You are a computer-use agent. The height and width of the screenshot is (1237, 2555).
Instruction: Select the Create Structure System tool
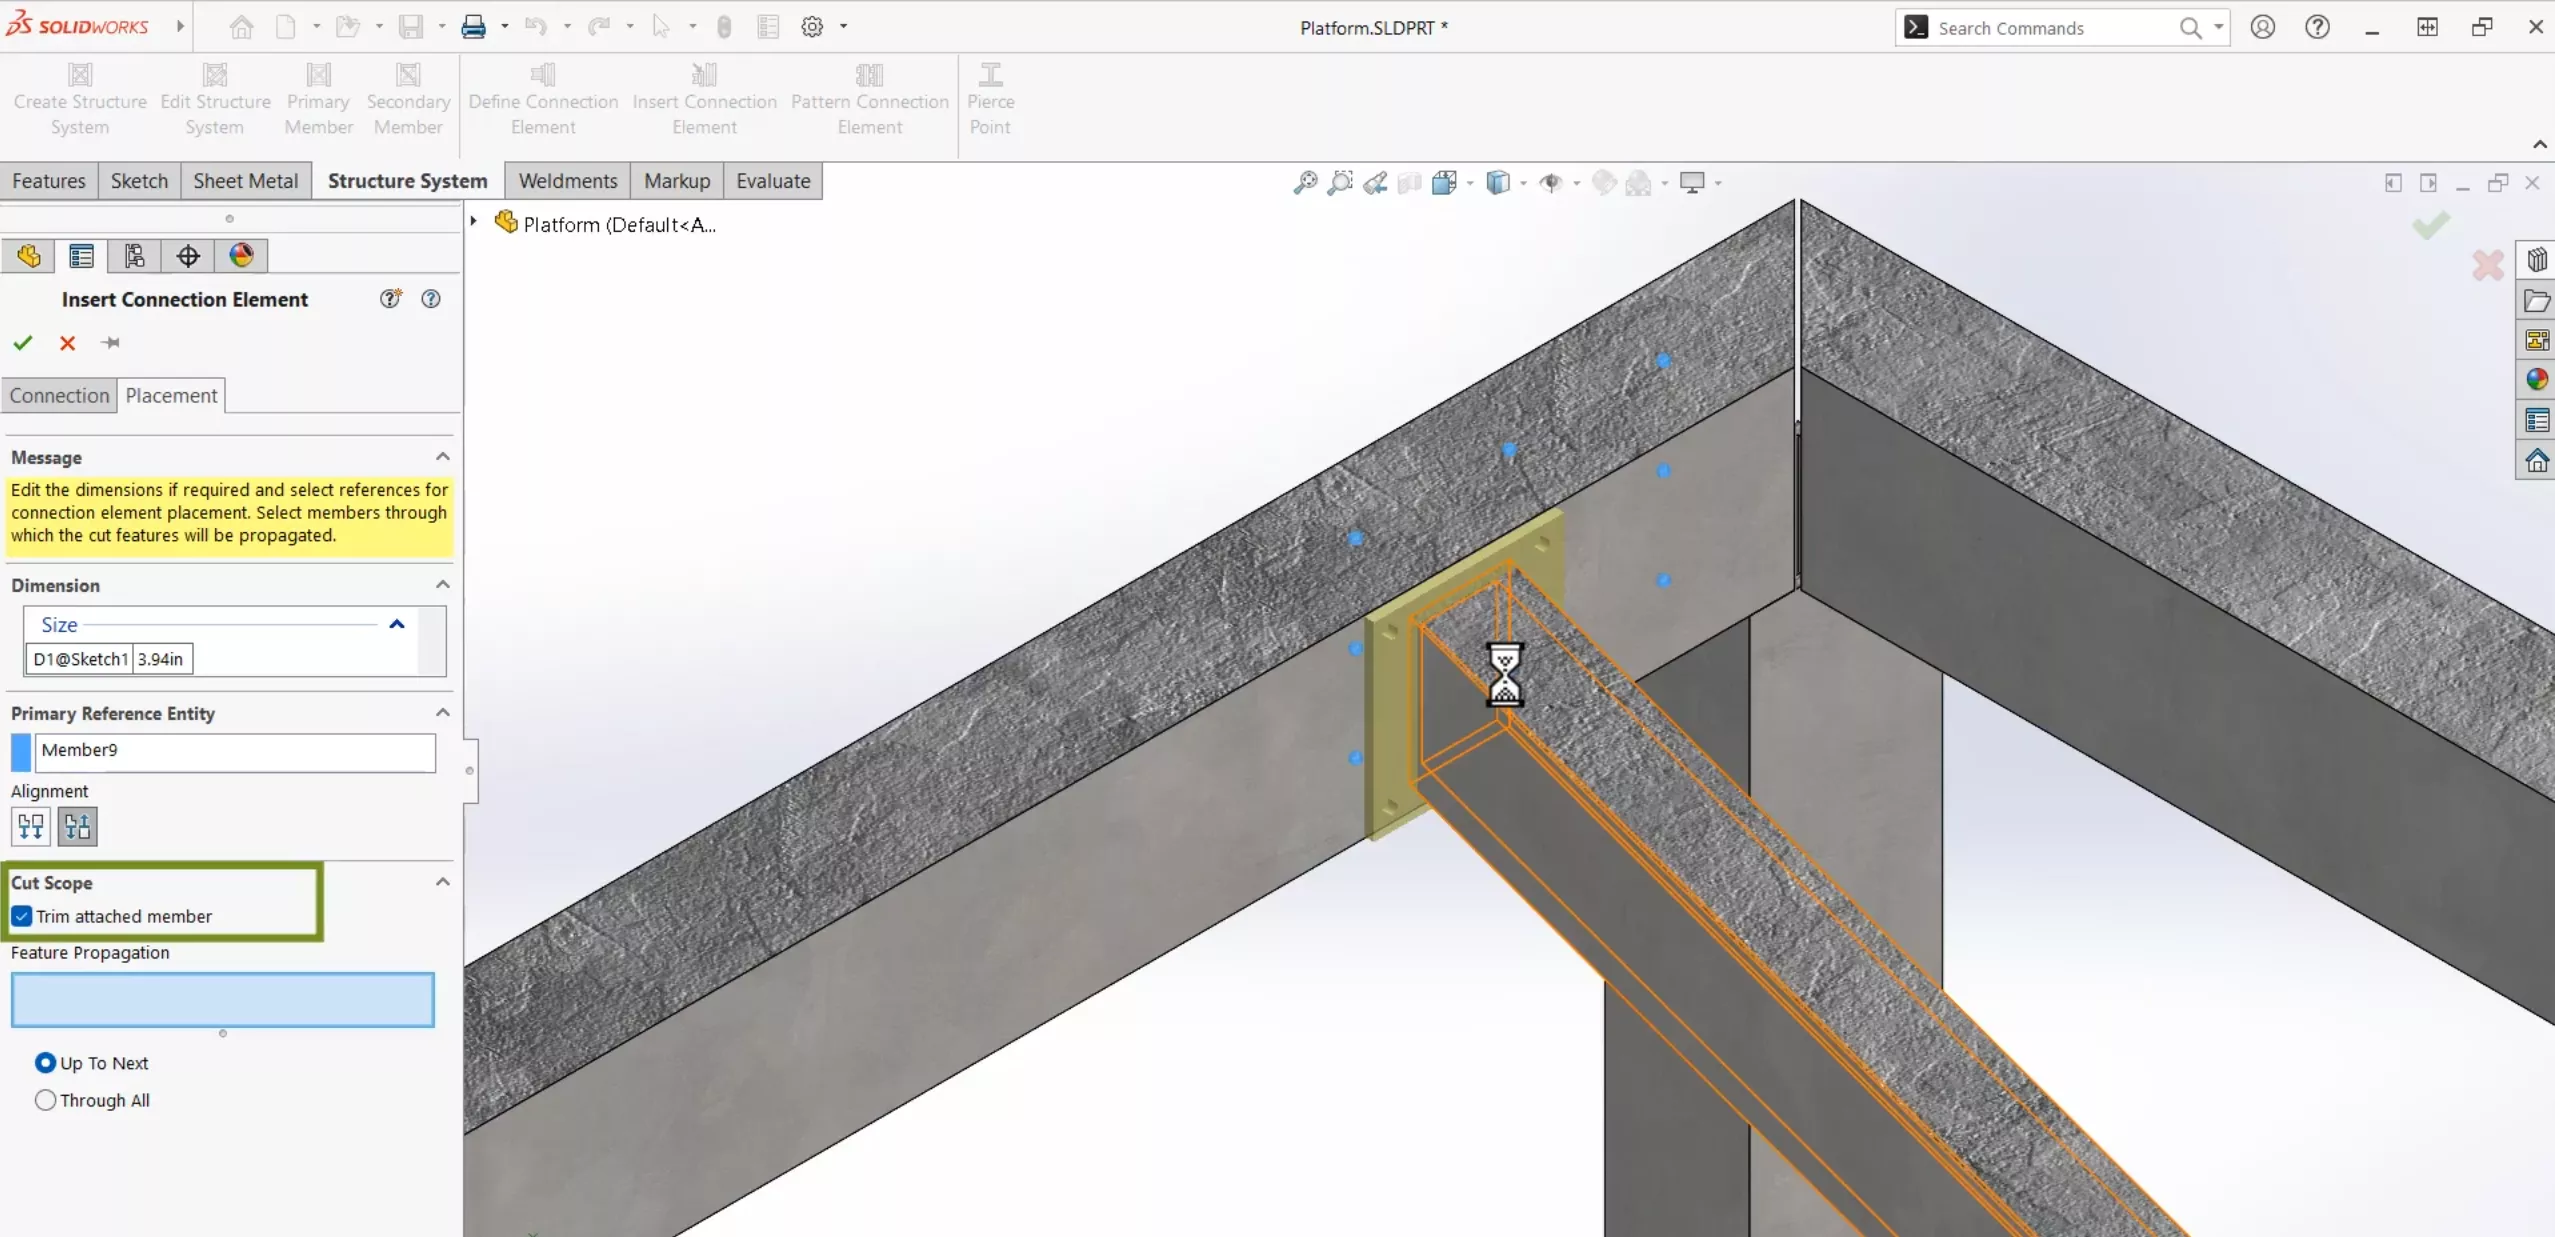78,98
